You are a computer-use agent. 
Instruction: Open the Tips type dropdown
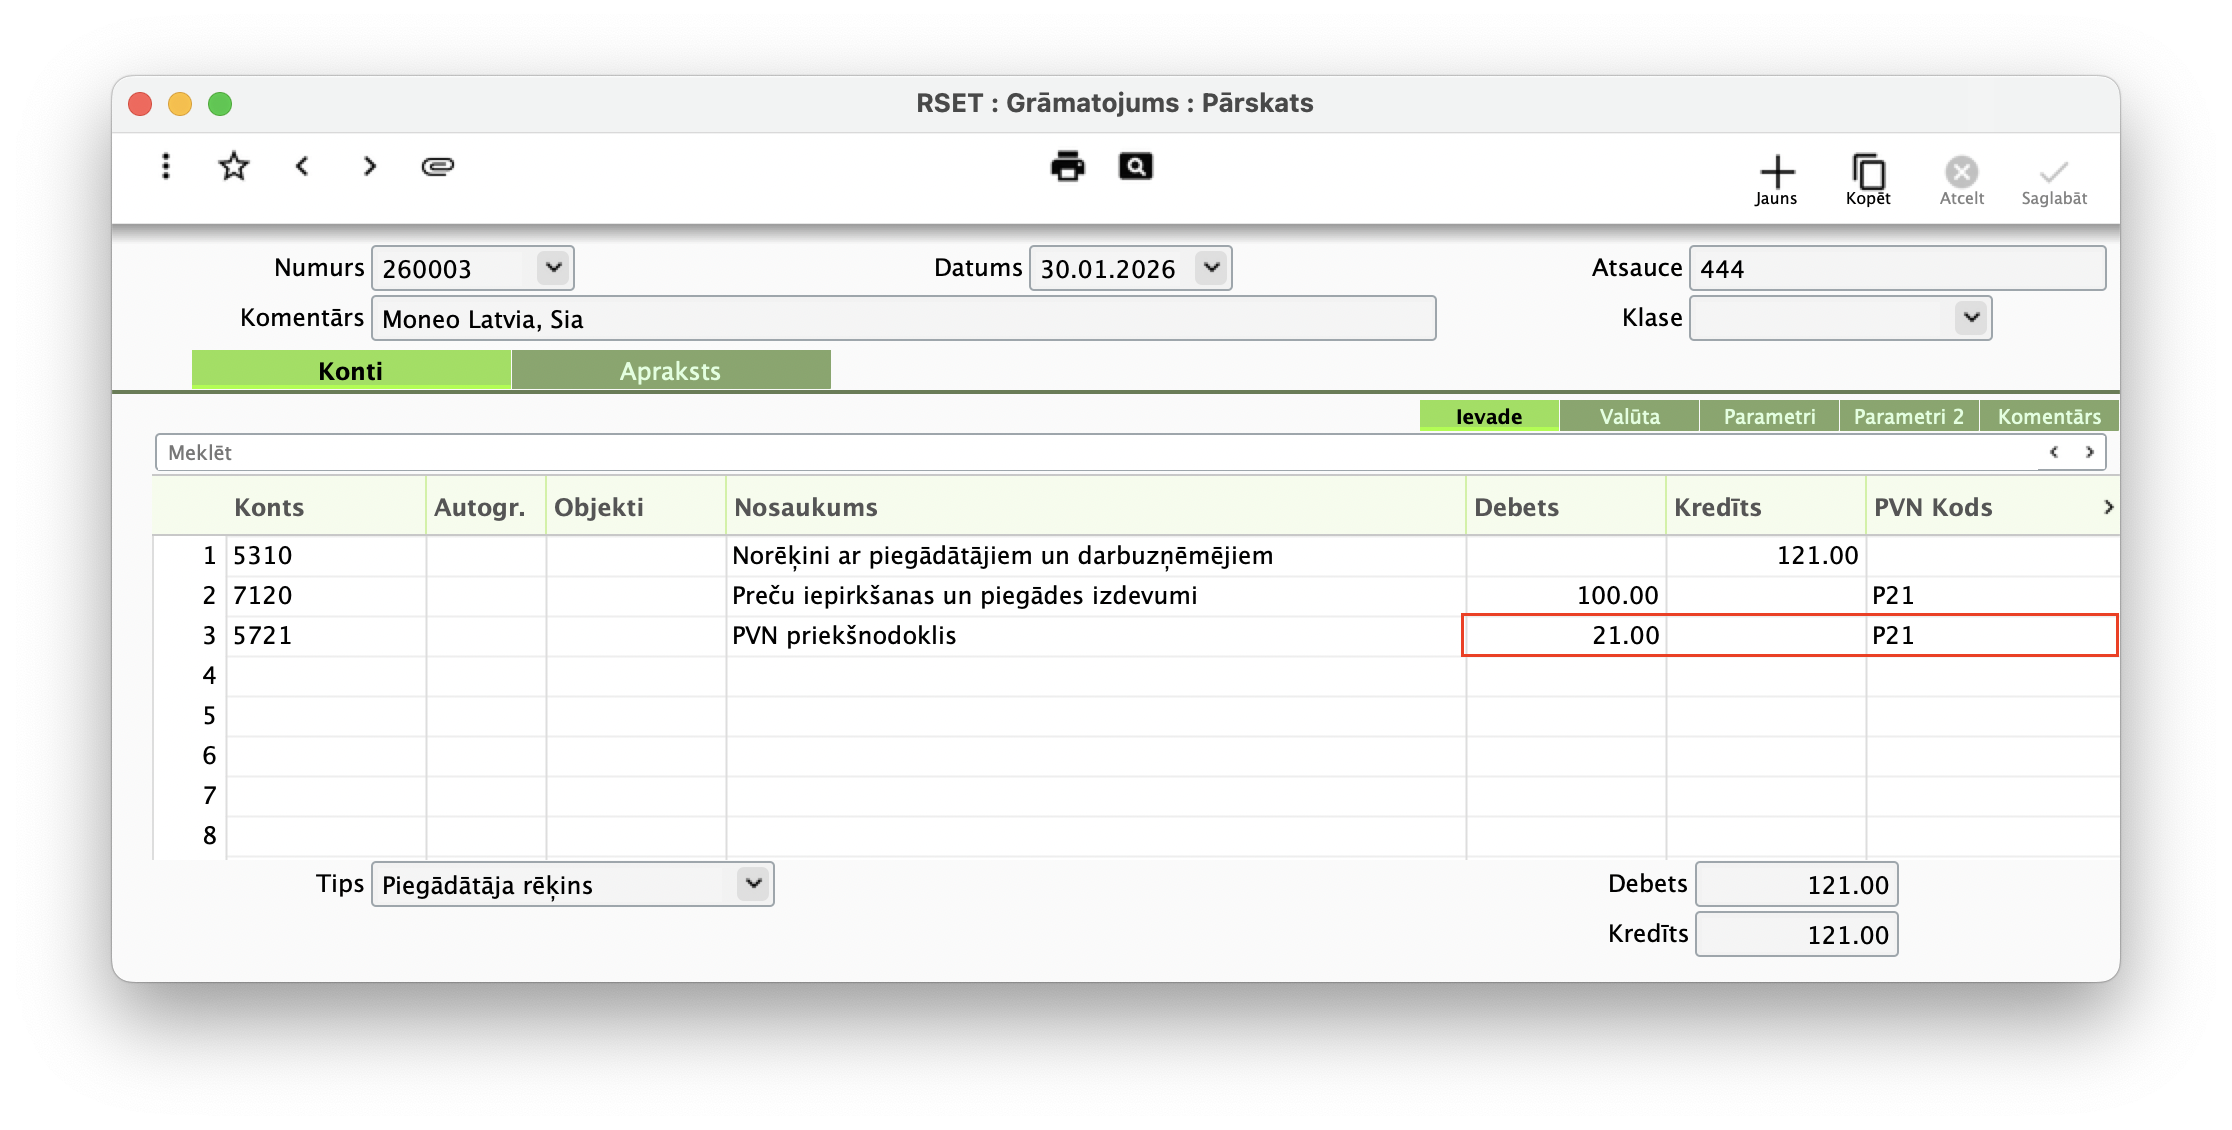(753, 883)
